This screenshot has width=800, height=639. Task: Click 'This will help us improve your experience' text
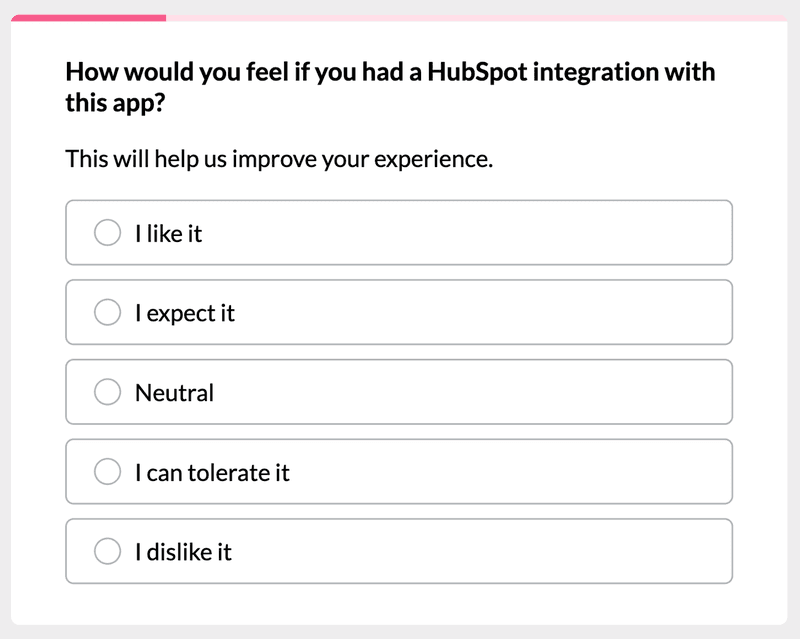[279, 158]
